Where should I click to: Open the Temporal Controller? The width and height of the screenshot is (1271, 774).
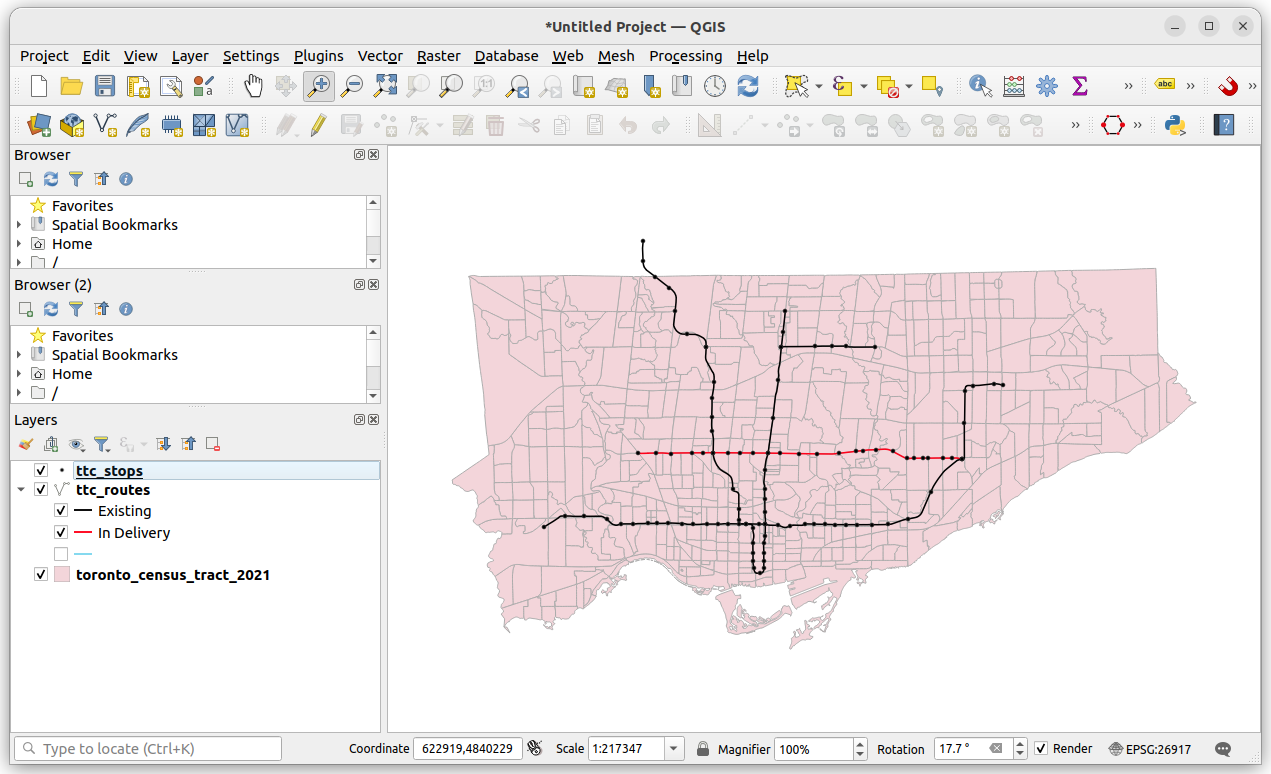click(715, 86)
